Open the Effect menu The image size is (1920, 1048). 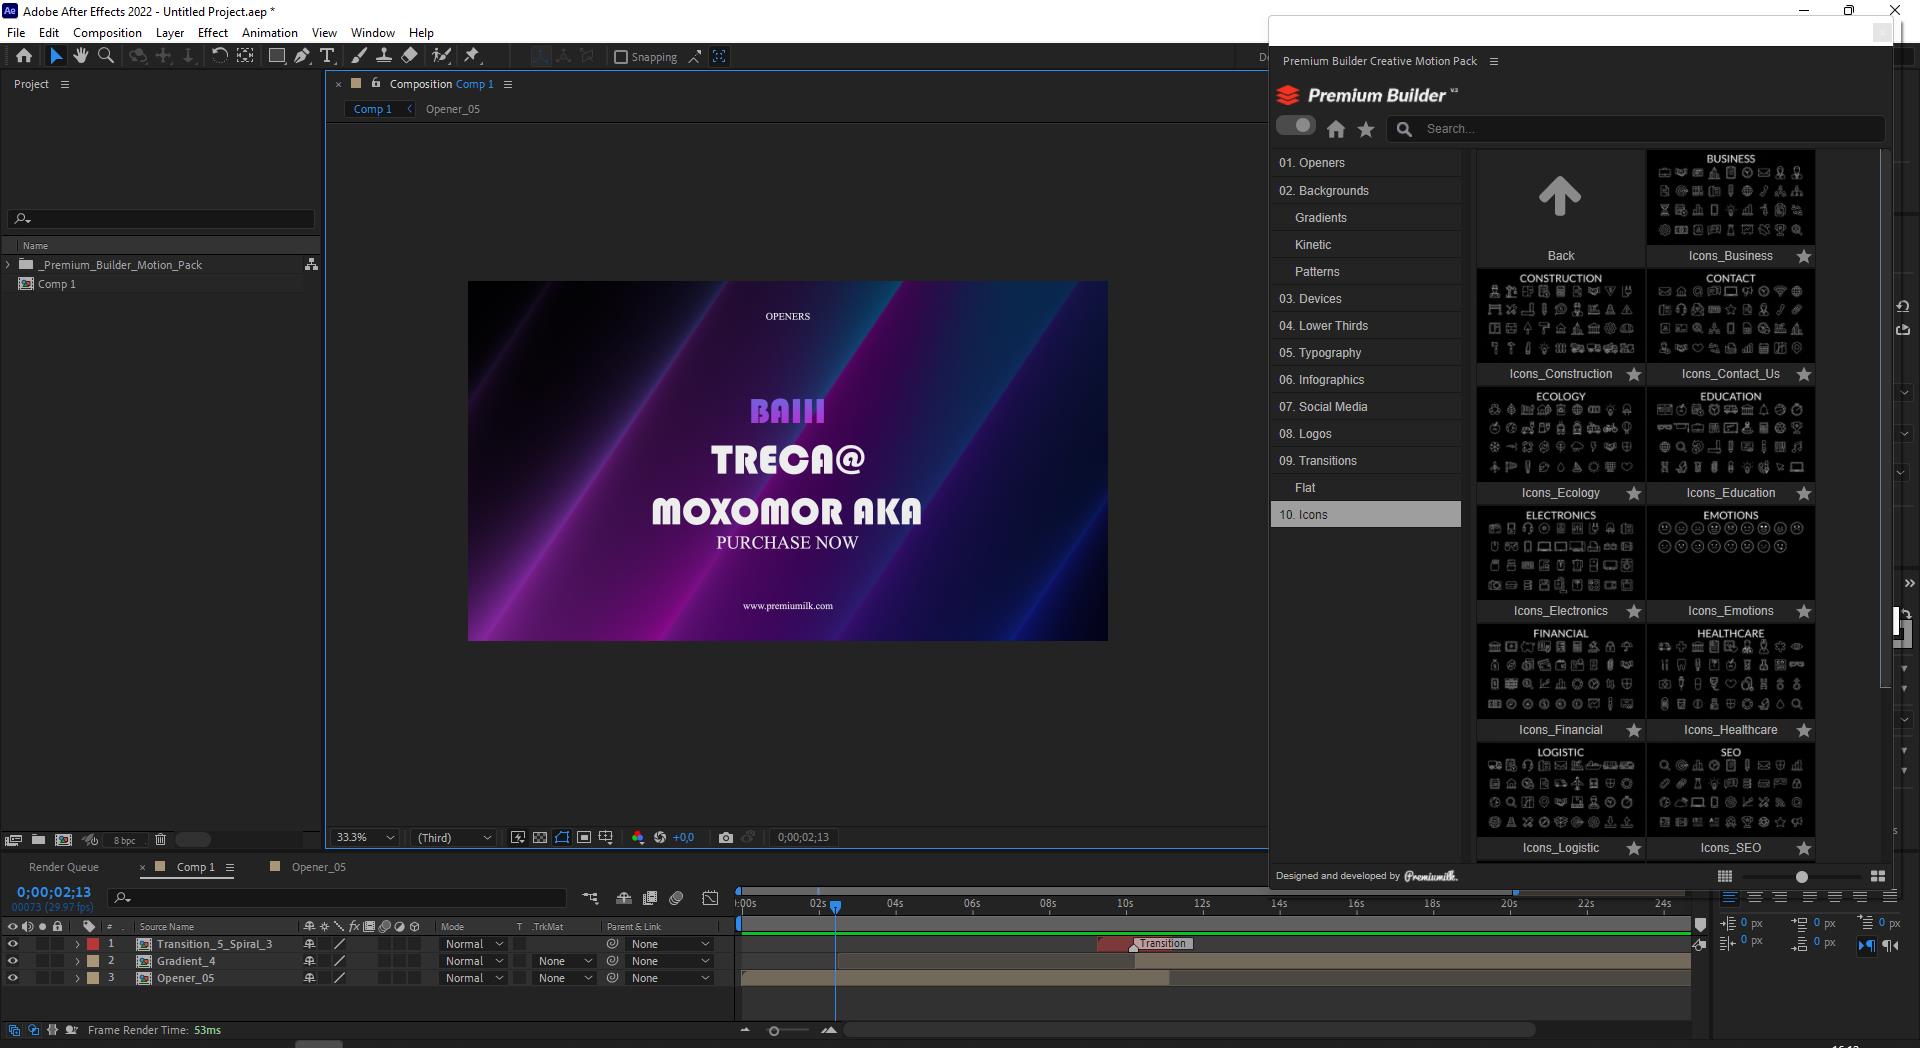pyautogui.click(x=213, y=32)
